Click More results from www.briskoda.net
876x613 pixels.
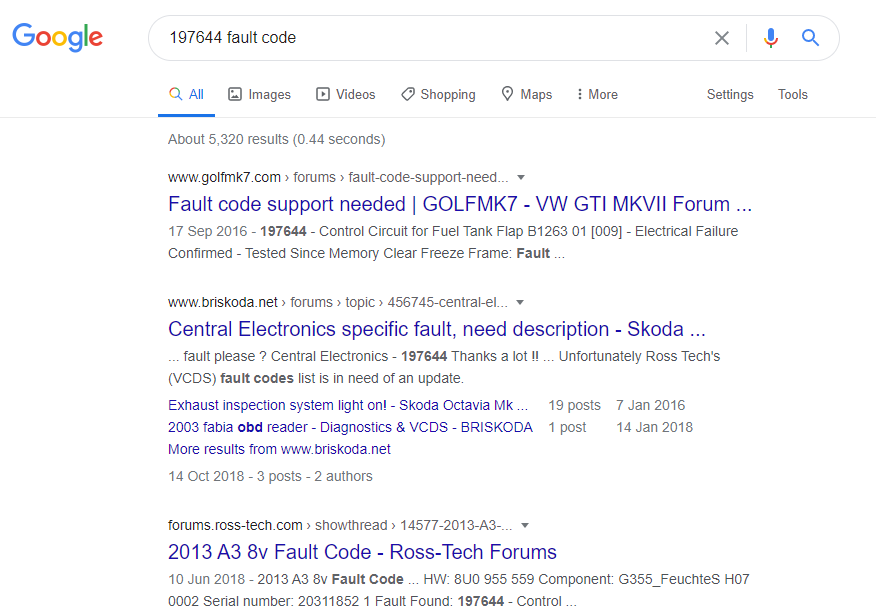click(279, 449)
